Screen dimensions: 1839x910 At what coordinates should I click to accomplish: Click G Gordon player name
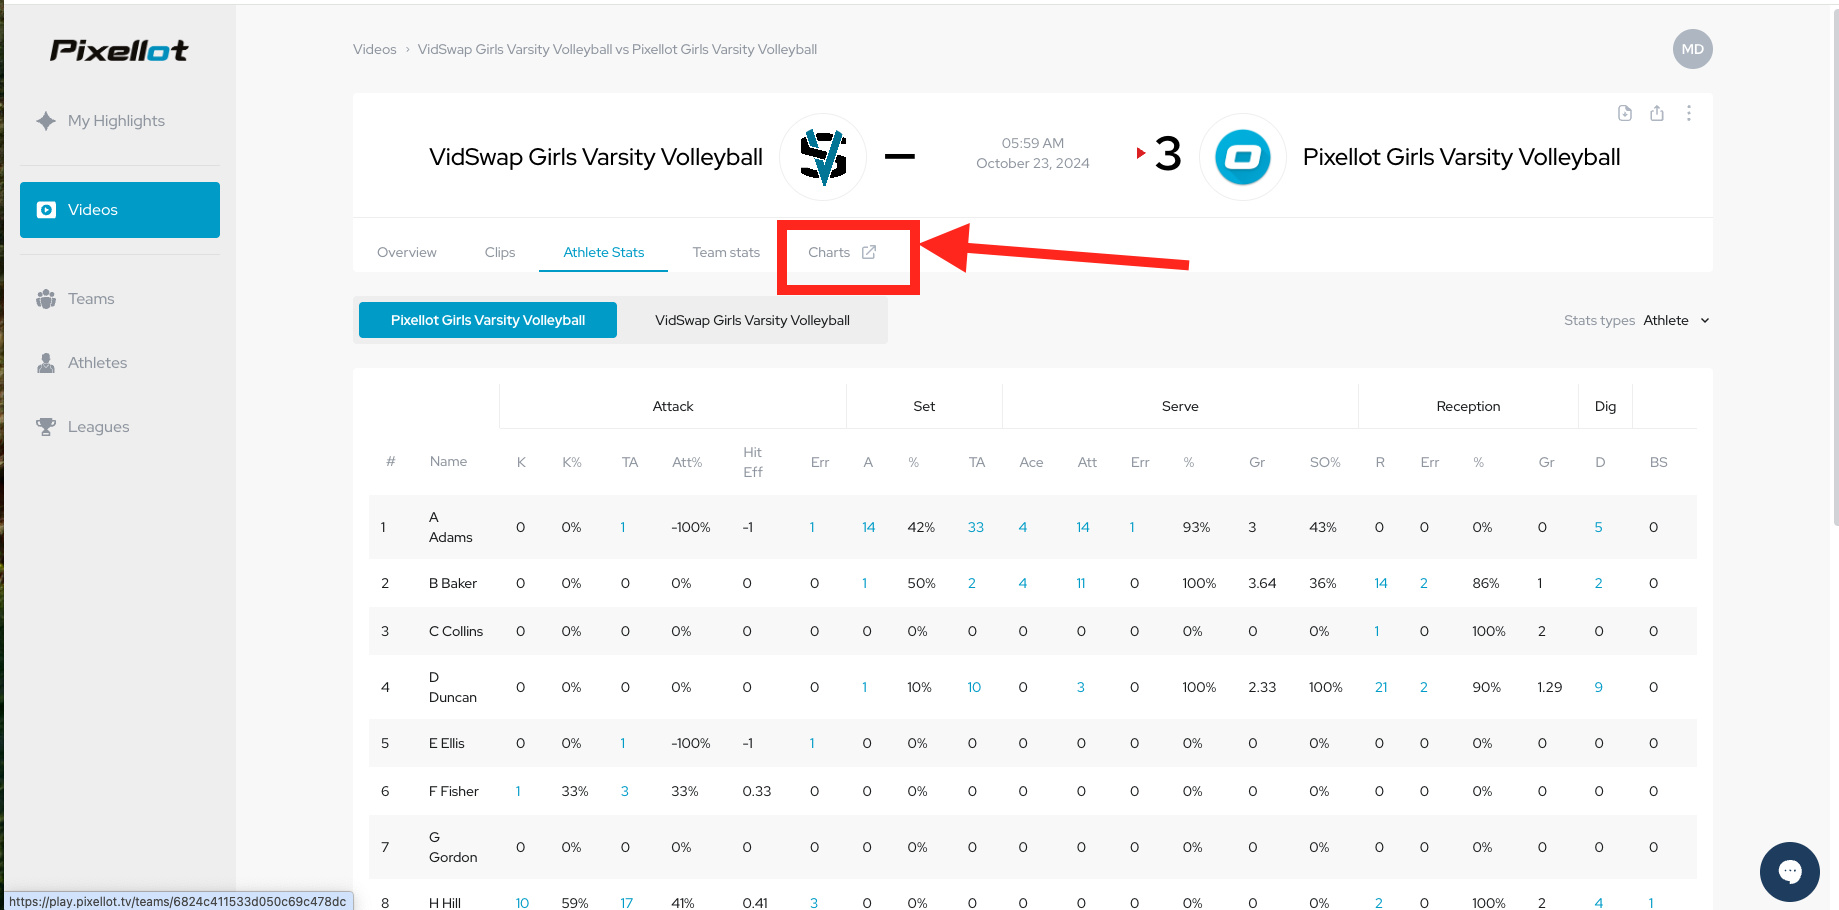point(453,847)
